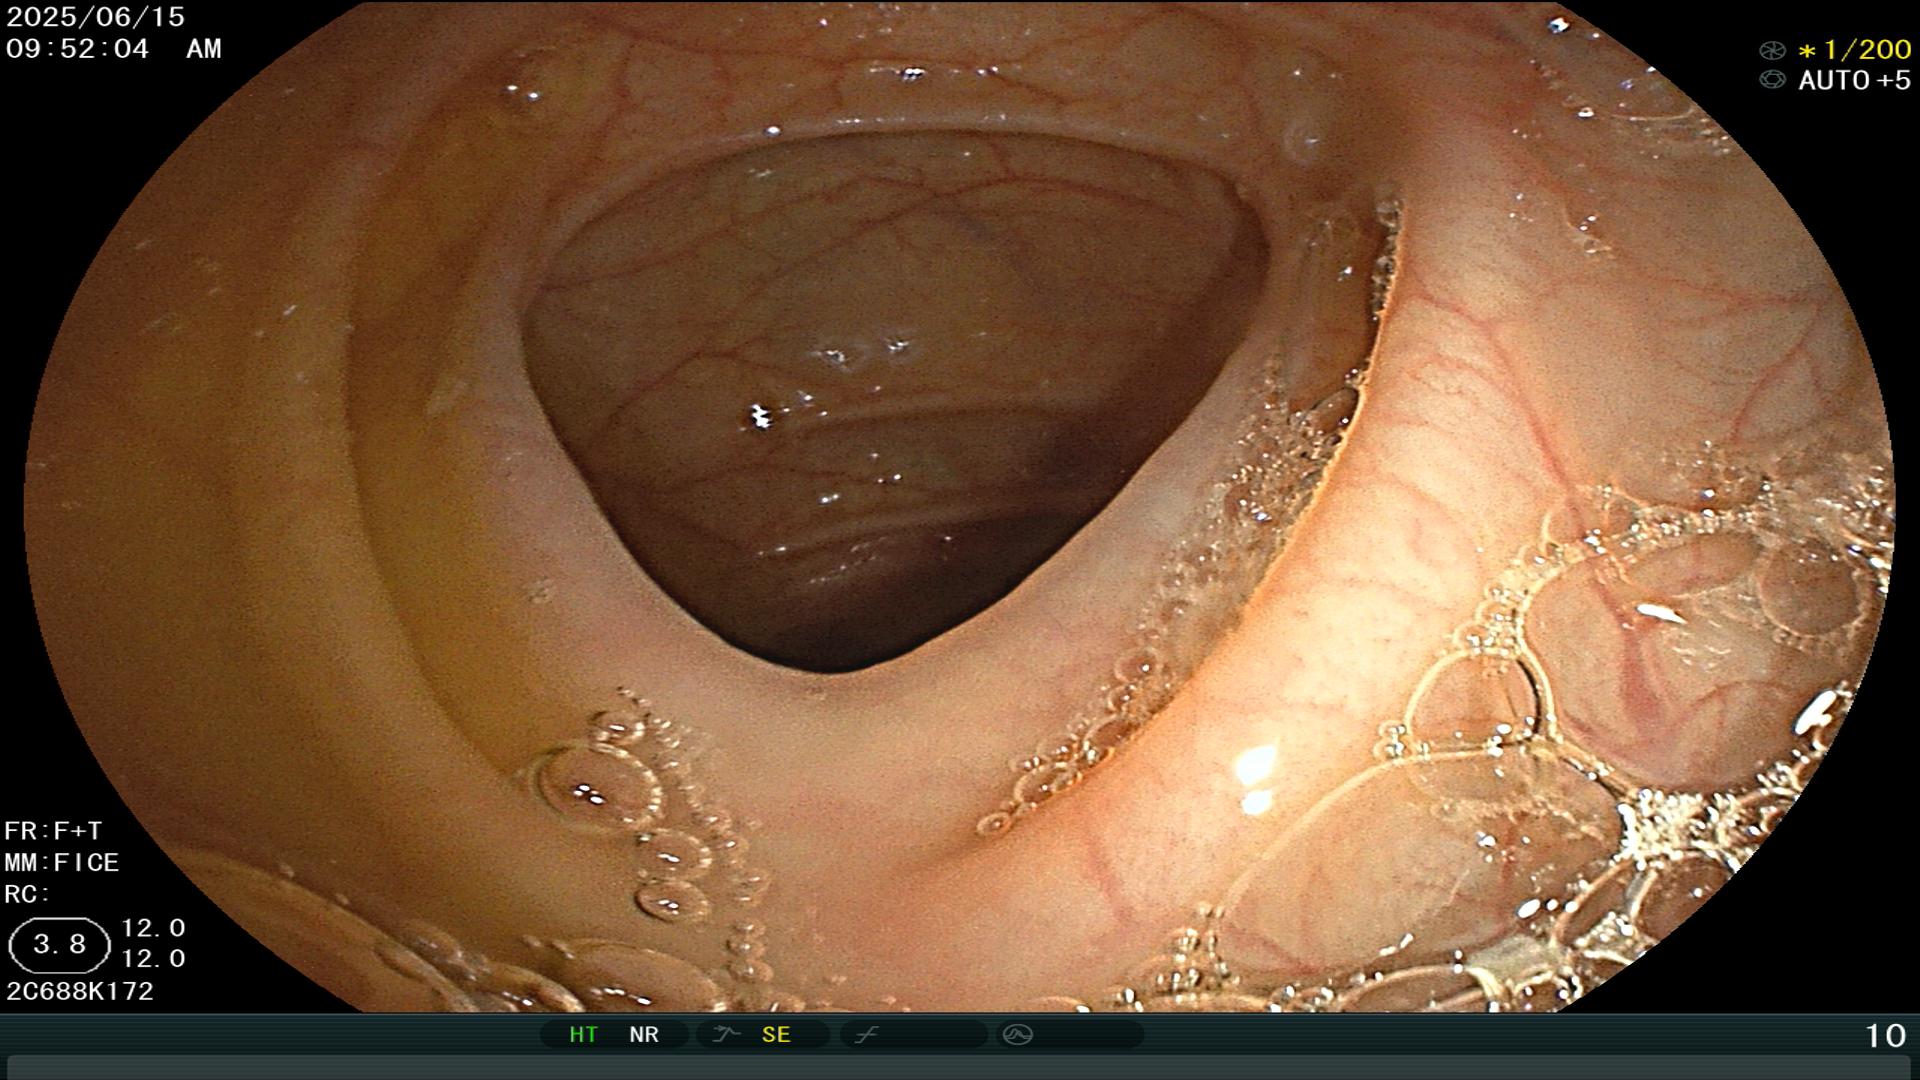Click the grey tone curve icon in status bar

click(866, 1035)
